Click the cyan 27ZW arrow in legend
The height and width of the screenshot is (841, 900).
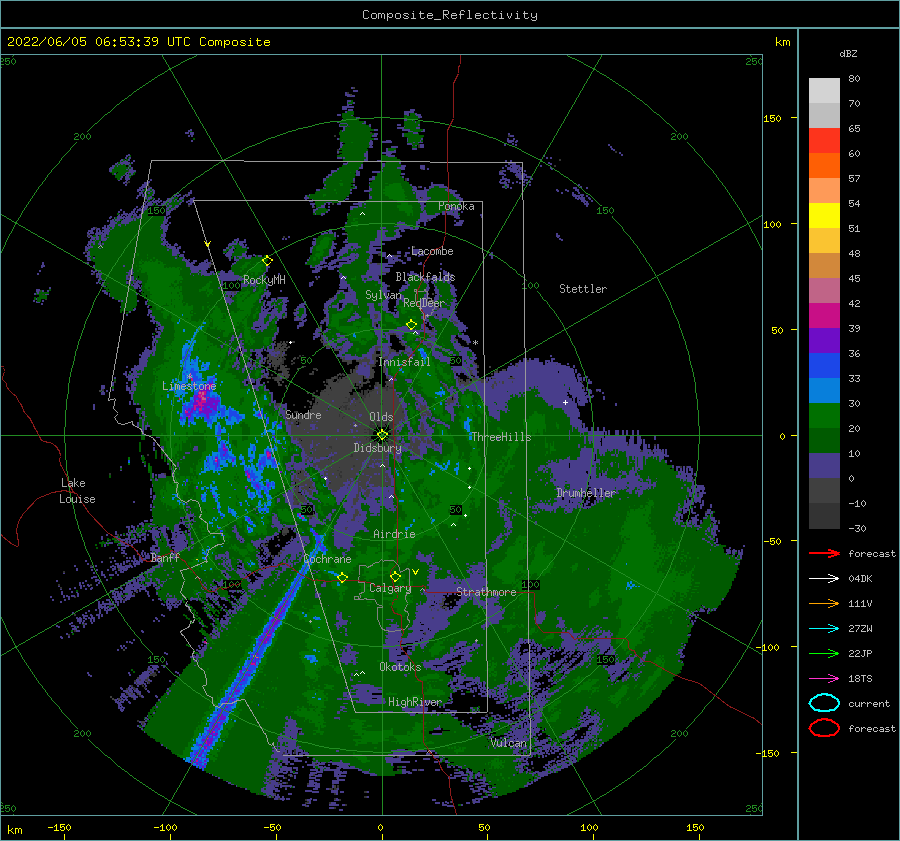click(824, 629)
